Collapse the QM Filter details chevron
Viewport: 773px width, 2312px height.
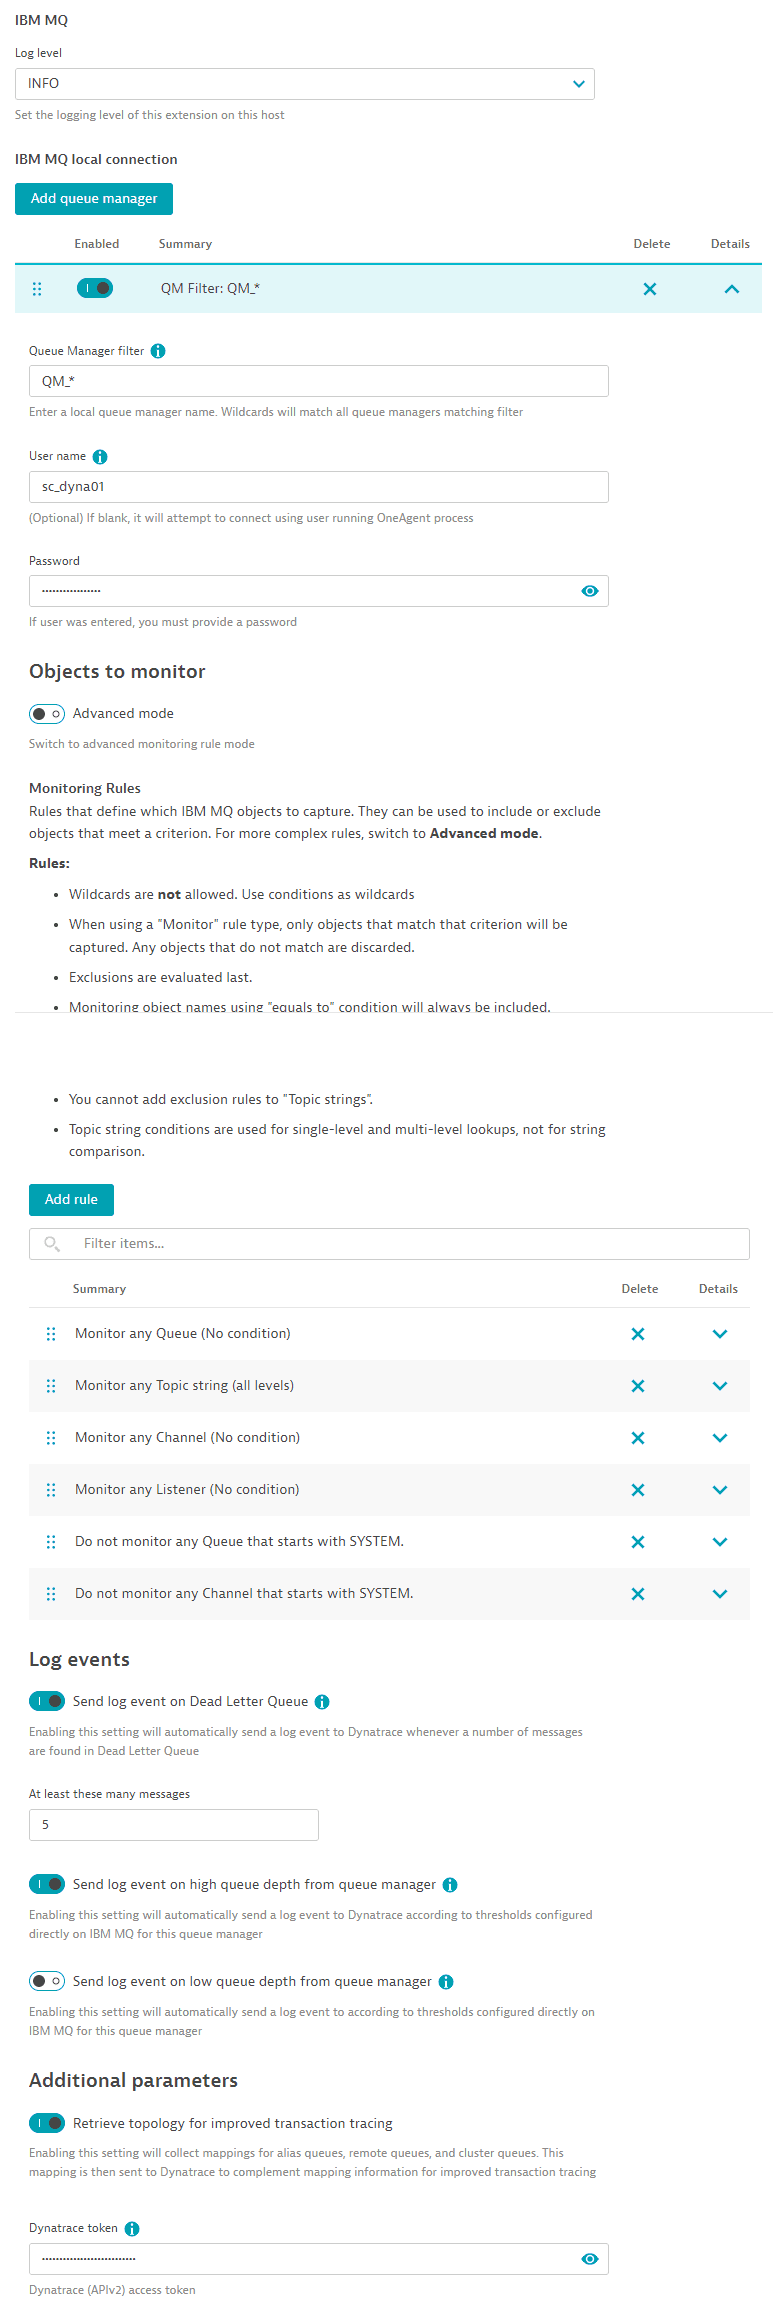point(732,289)
